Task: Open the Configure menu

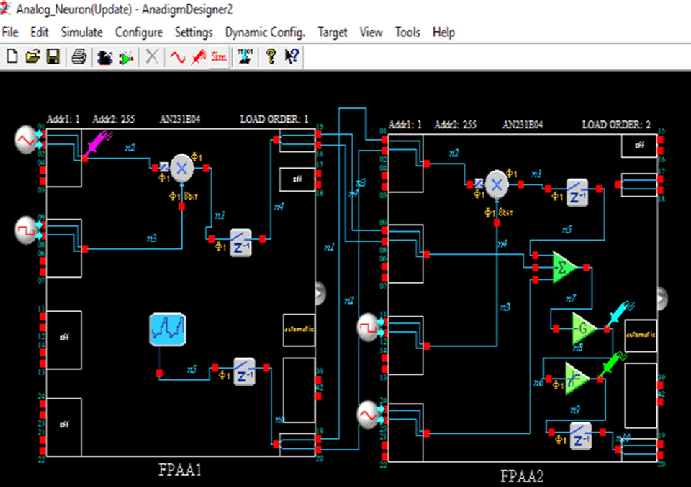Action: click(x=139, y=32)
